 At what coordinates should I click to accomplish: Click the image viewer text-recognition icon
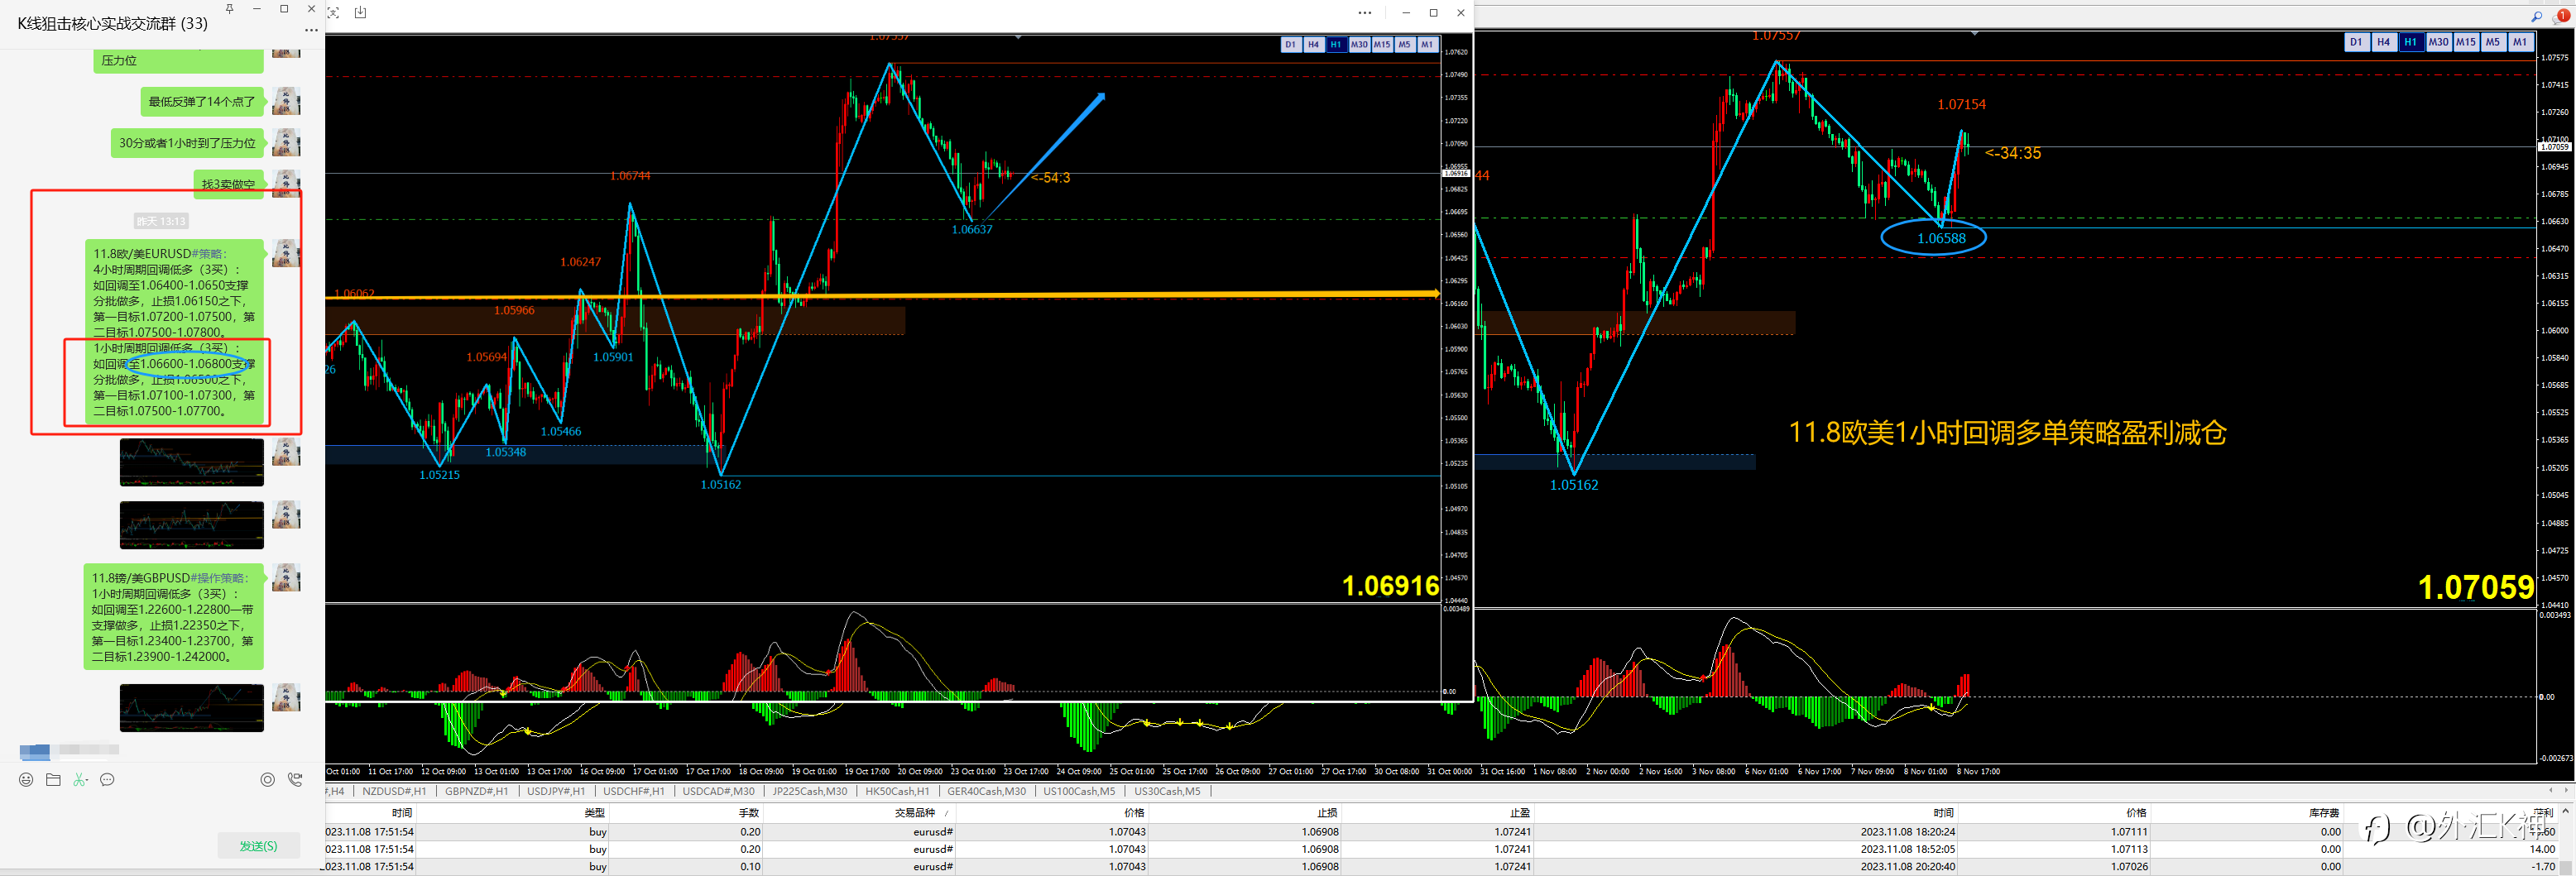click(333, 12)
